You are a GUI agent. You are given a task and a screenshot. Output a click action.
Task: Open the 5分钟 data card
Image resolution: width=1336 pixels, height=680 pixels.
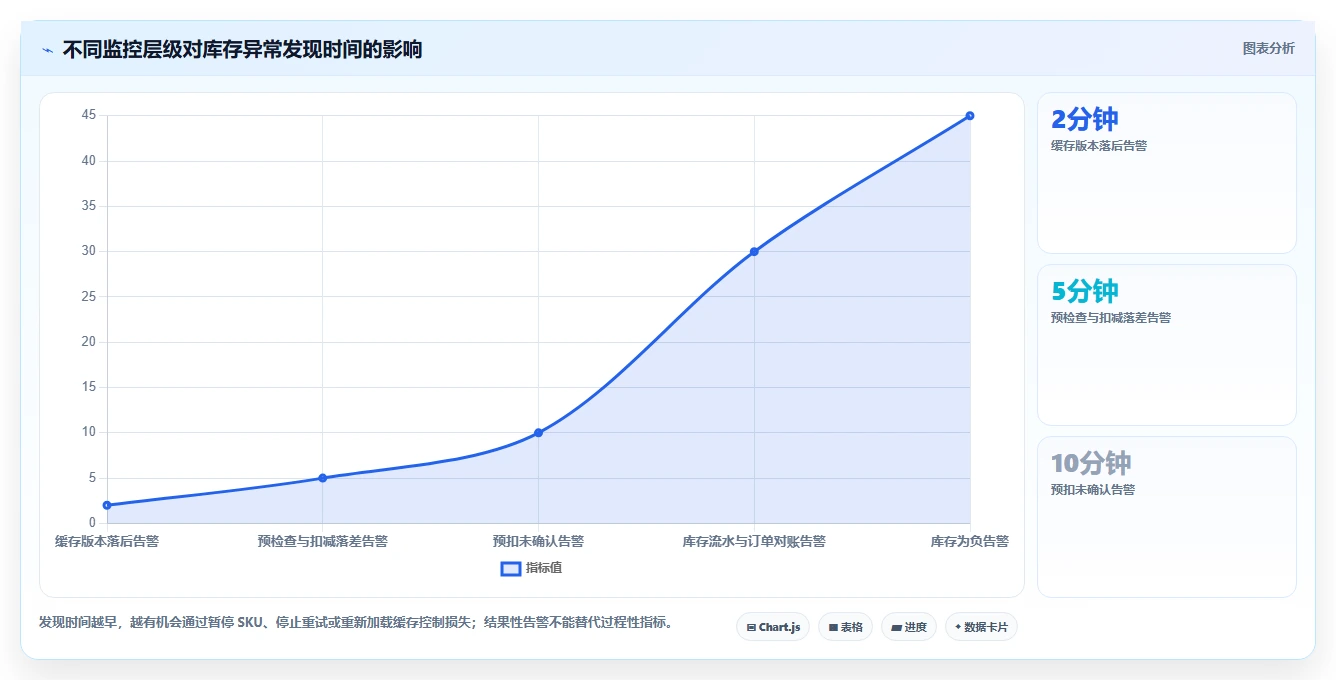1166,345
